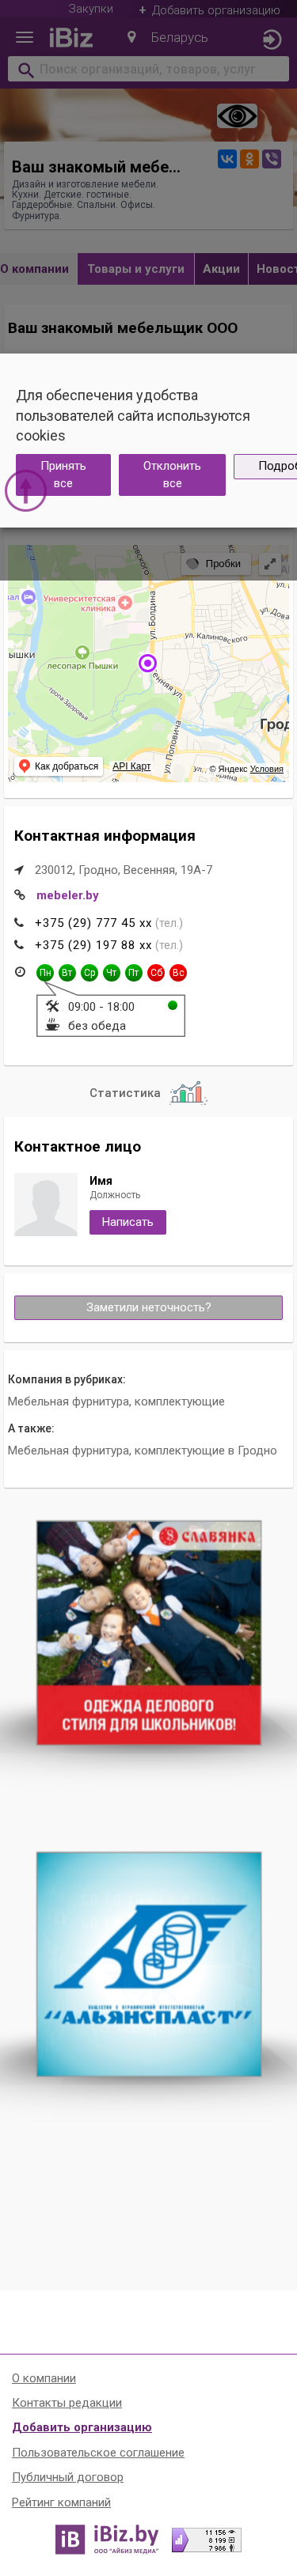Open the Статистика chart icon

click(187, 1092)
